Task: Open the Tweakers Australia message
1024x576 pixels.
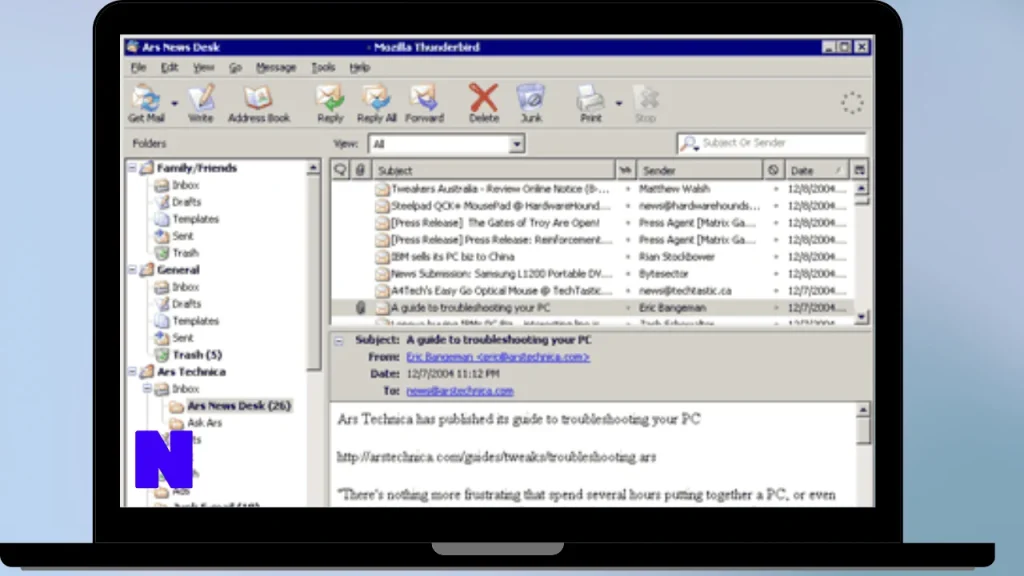Action: coord(500,189)
